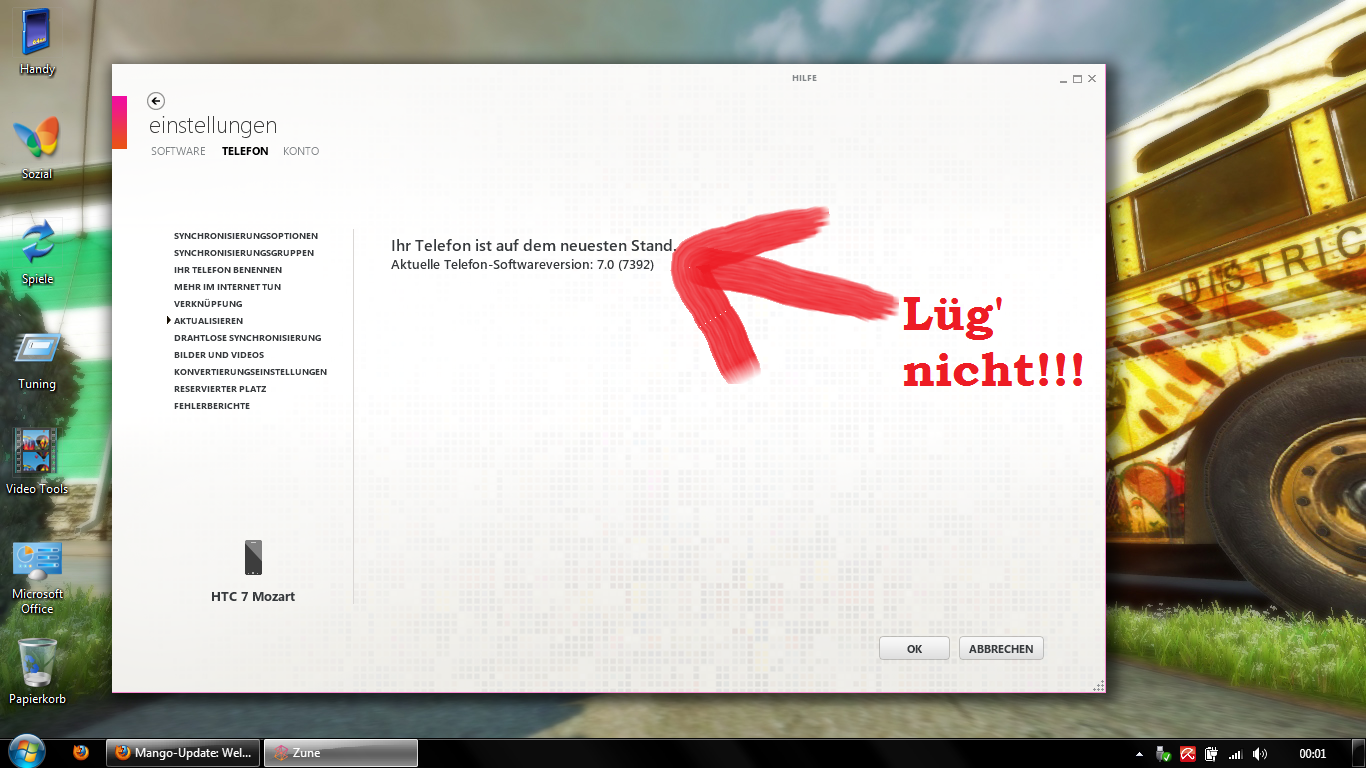Switch to the Mango-Update Firefox taskbar window
Viewport: 1366px width, 768px height.
point(183,753)
